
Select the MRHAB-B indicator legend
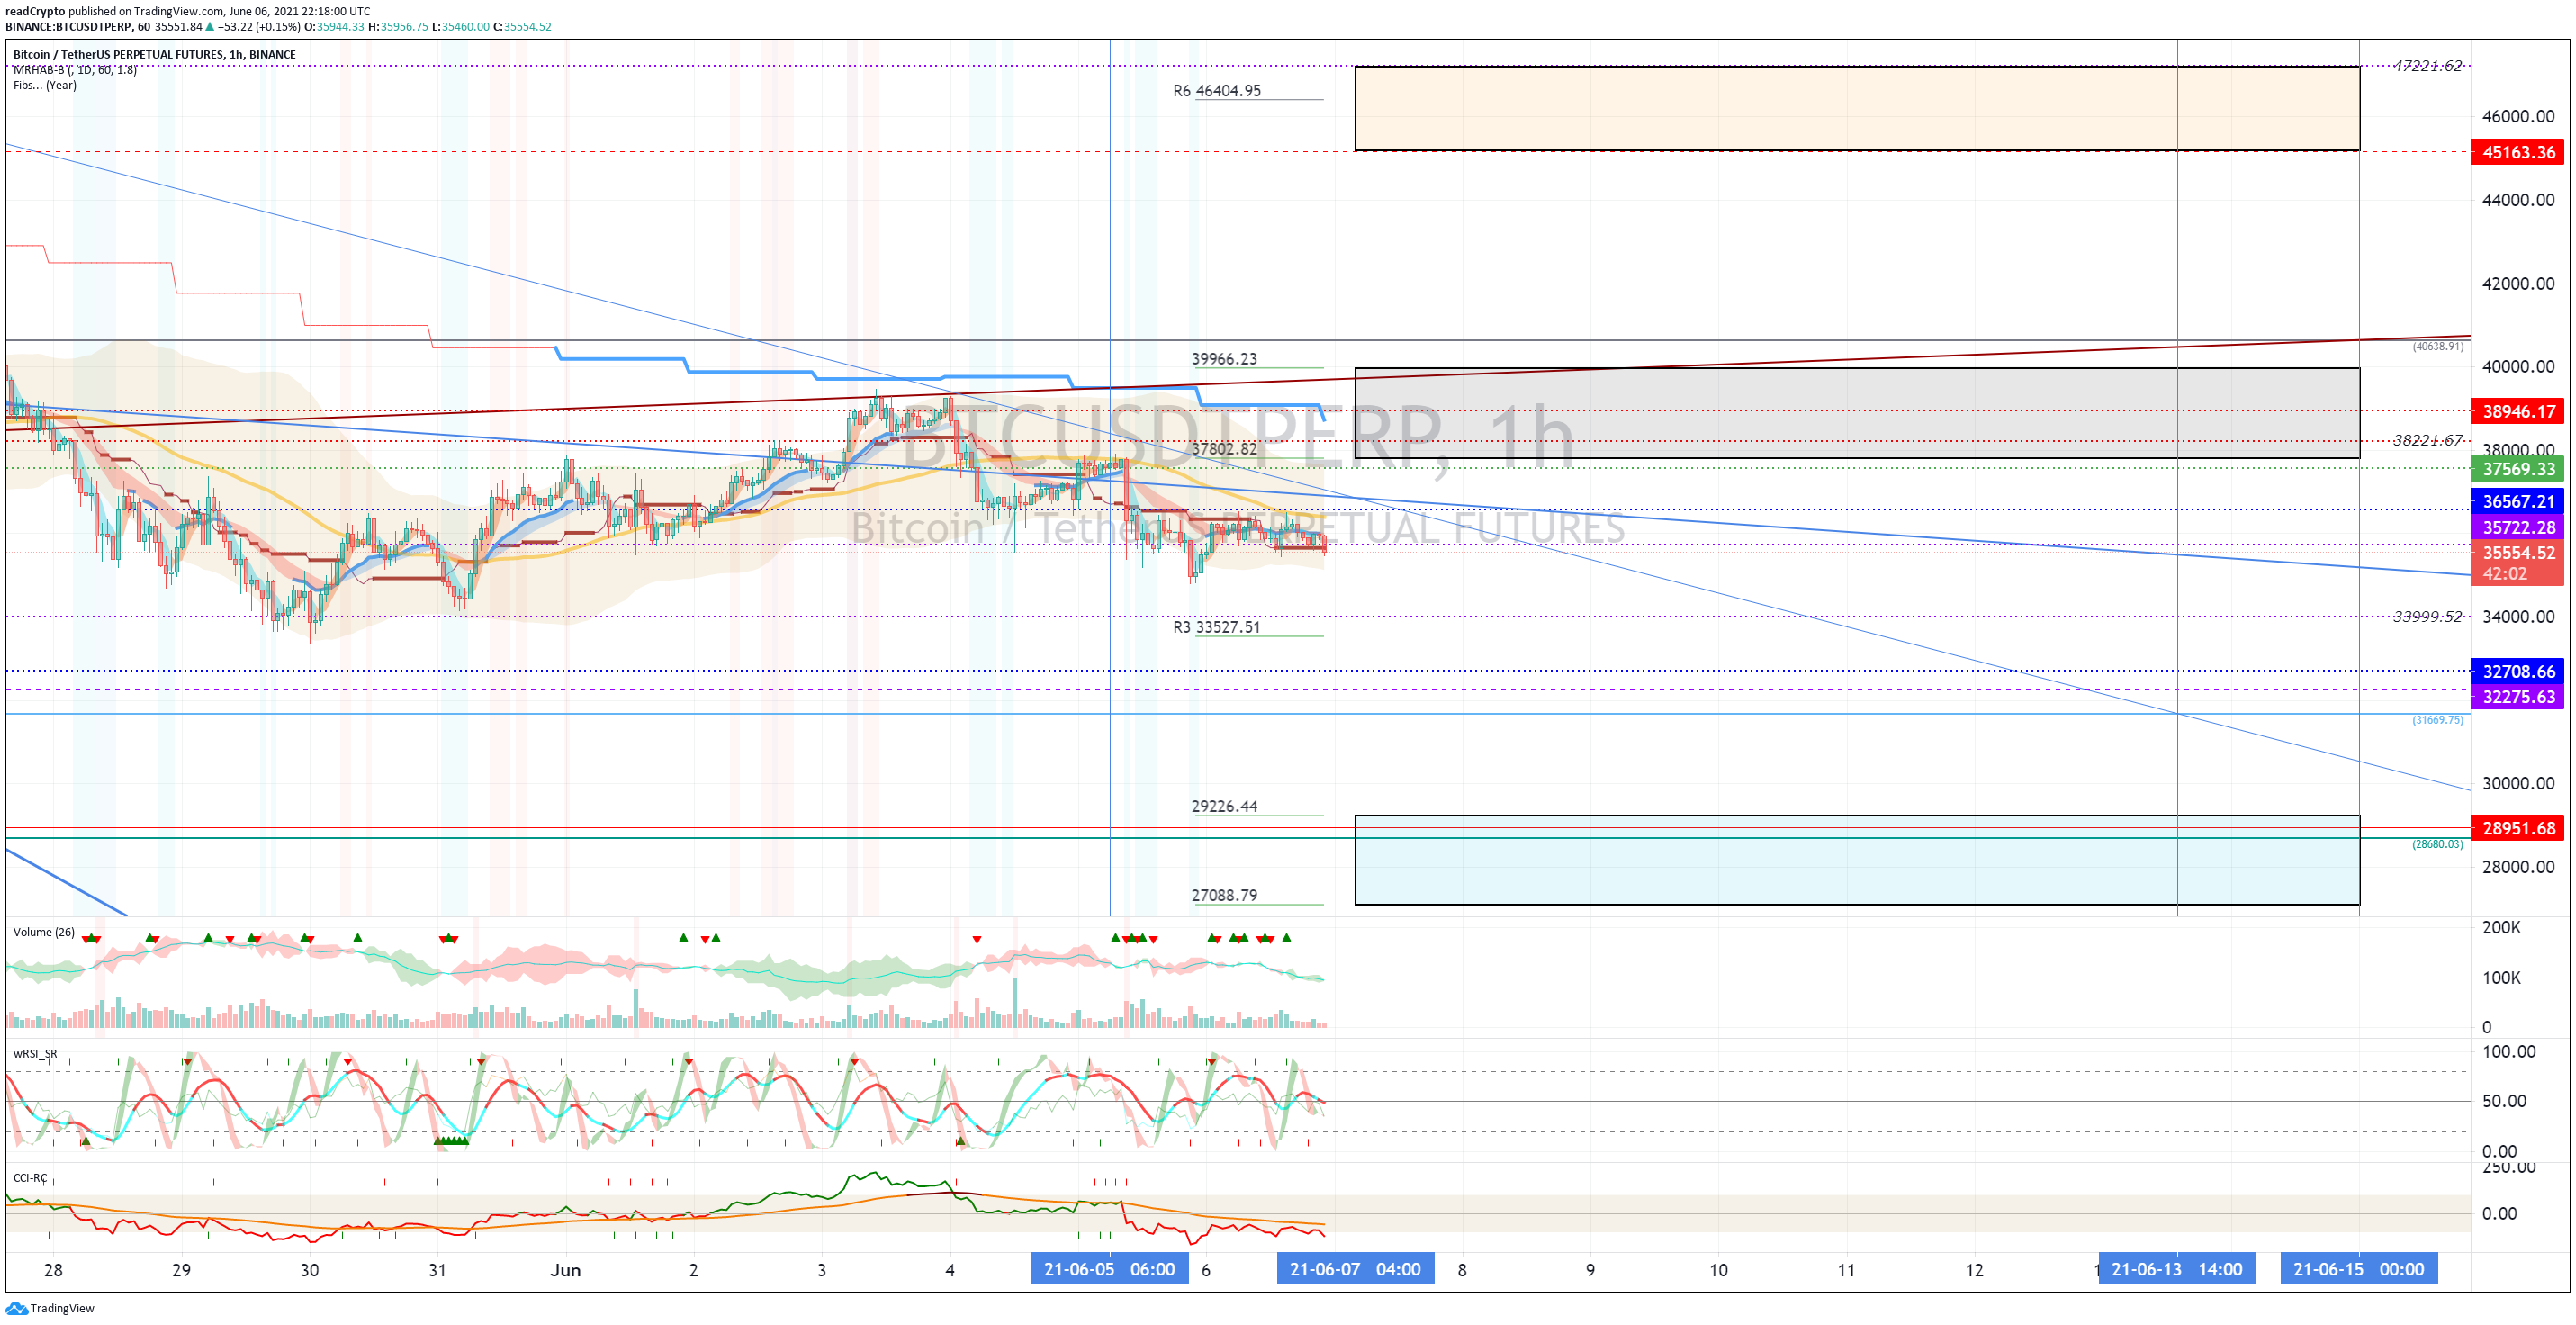click(75, 70)
